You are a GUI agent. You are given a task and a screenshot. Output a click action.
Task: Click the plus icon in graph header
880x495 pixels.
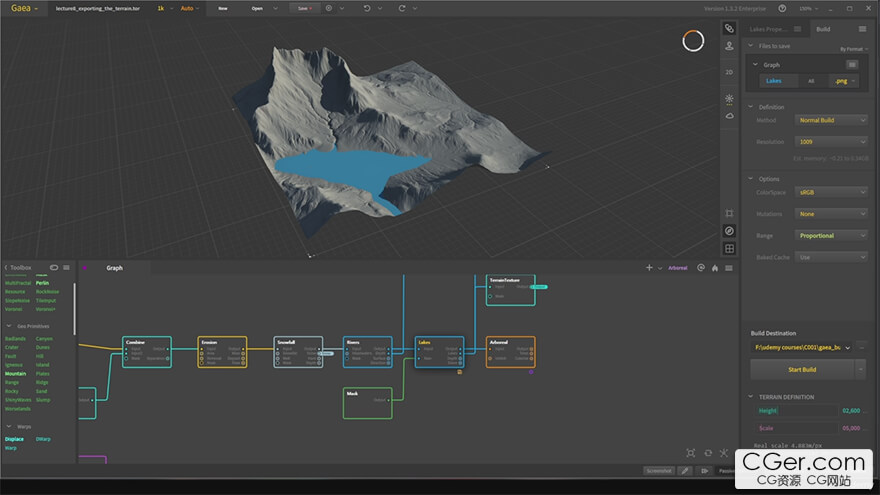coord(649,268)
